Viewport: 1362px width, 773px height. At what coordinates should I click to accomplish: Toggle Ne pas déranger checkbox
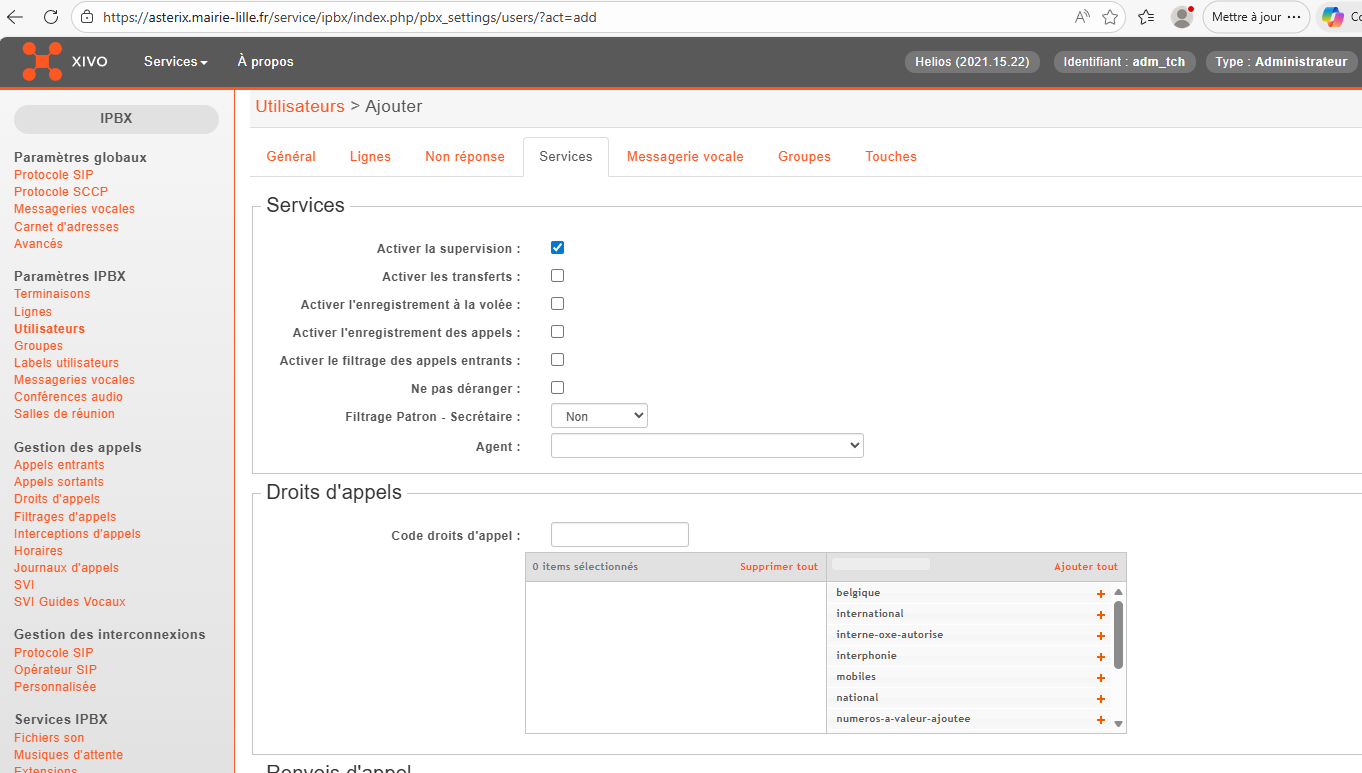558,388
